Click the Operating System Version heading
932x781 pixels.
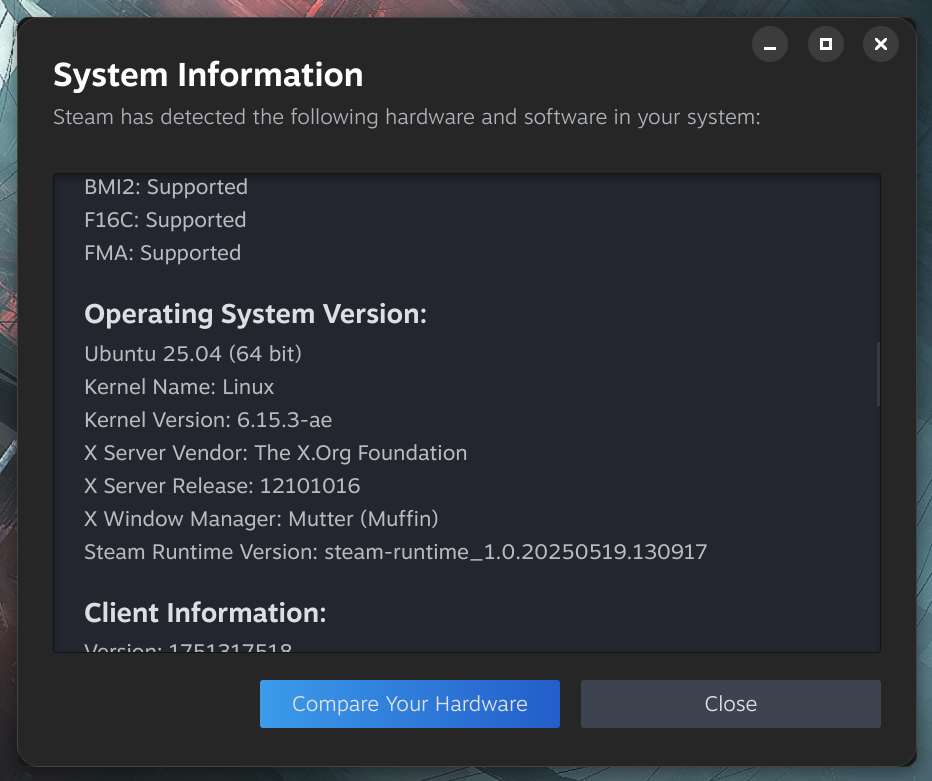(256, 314)
